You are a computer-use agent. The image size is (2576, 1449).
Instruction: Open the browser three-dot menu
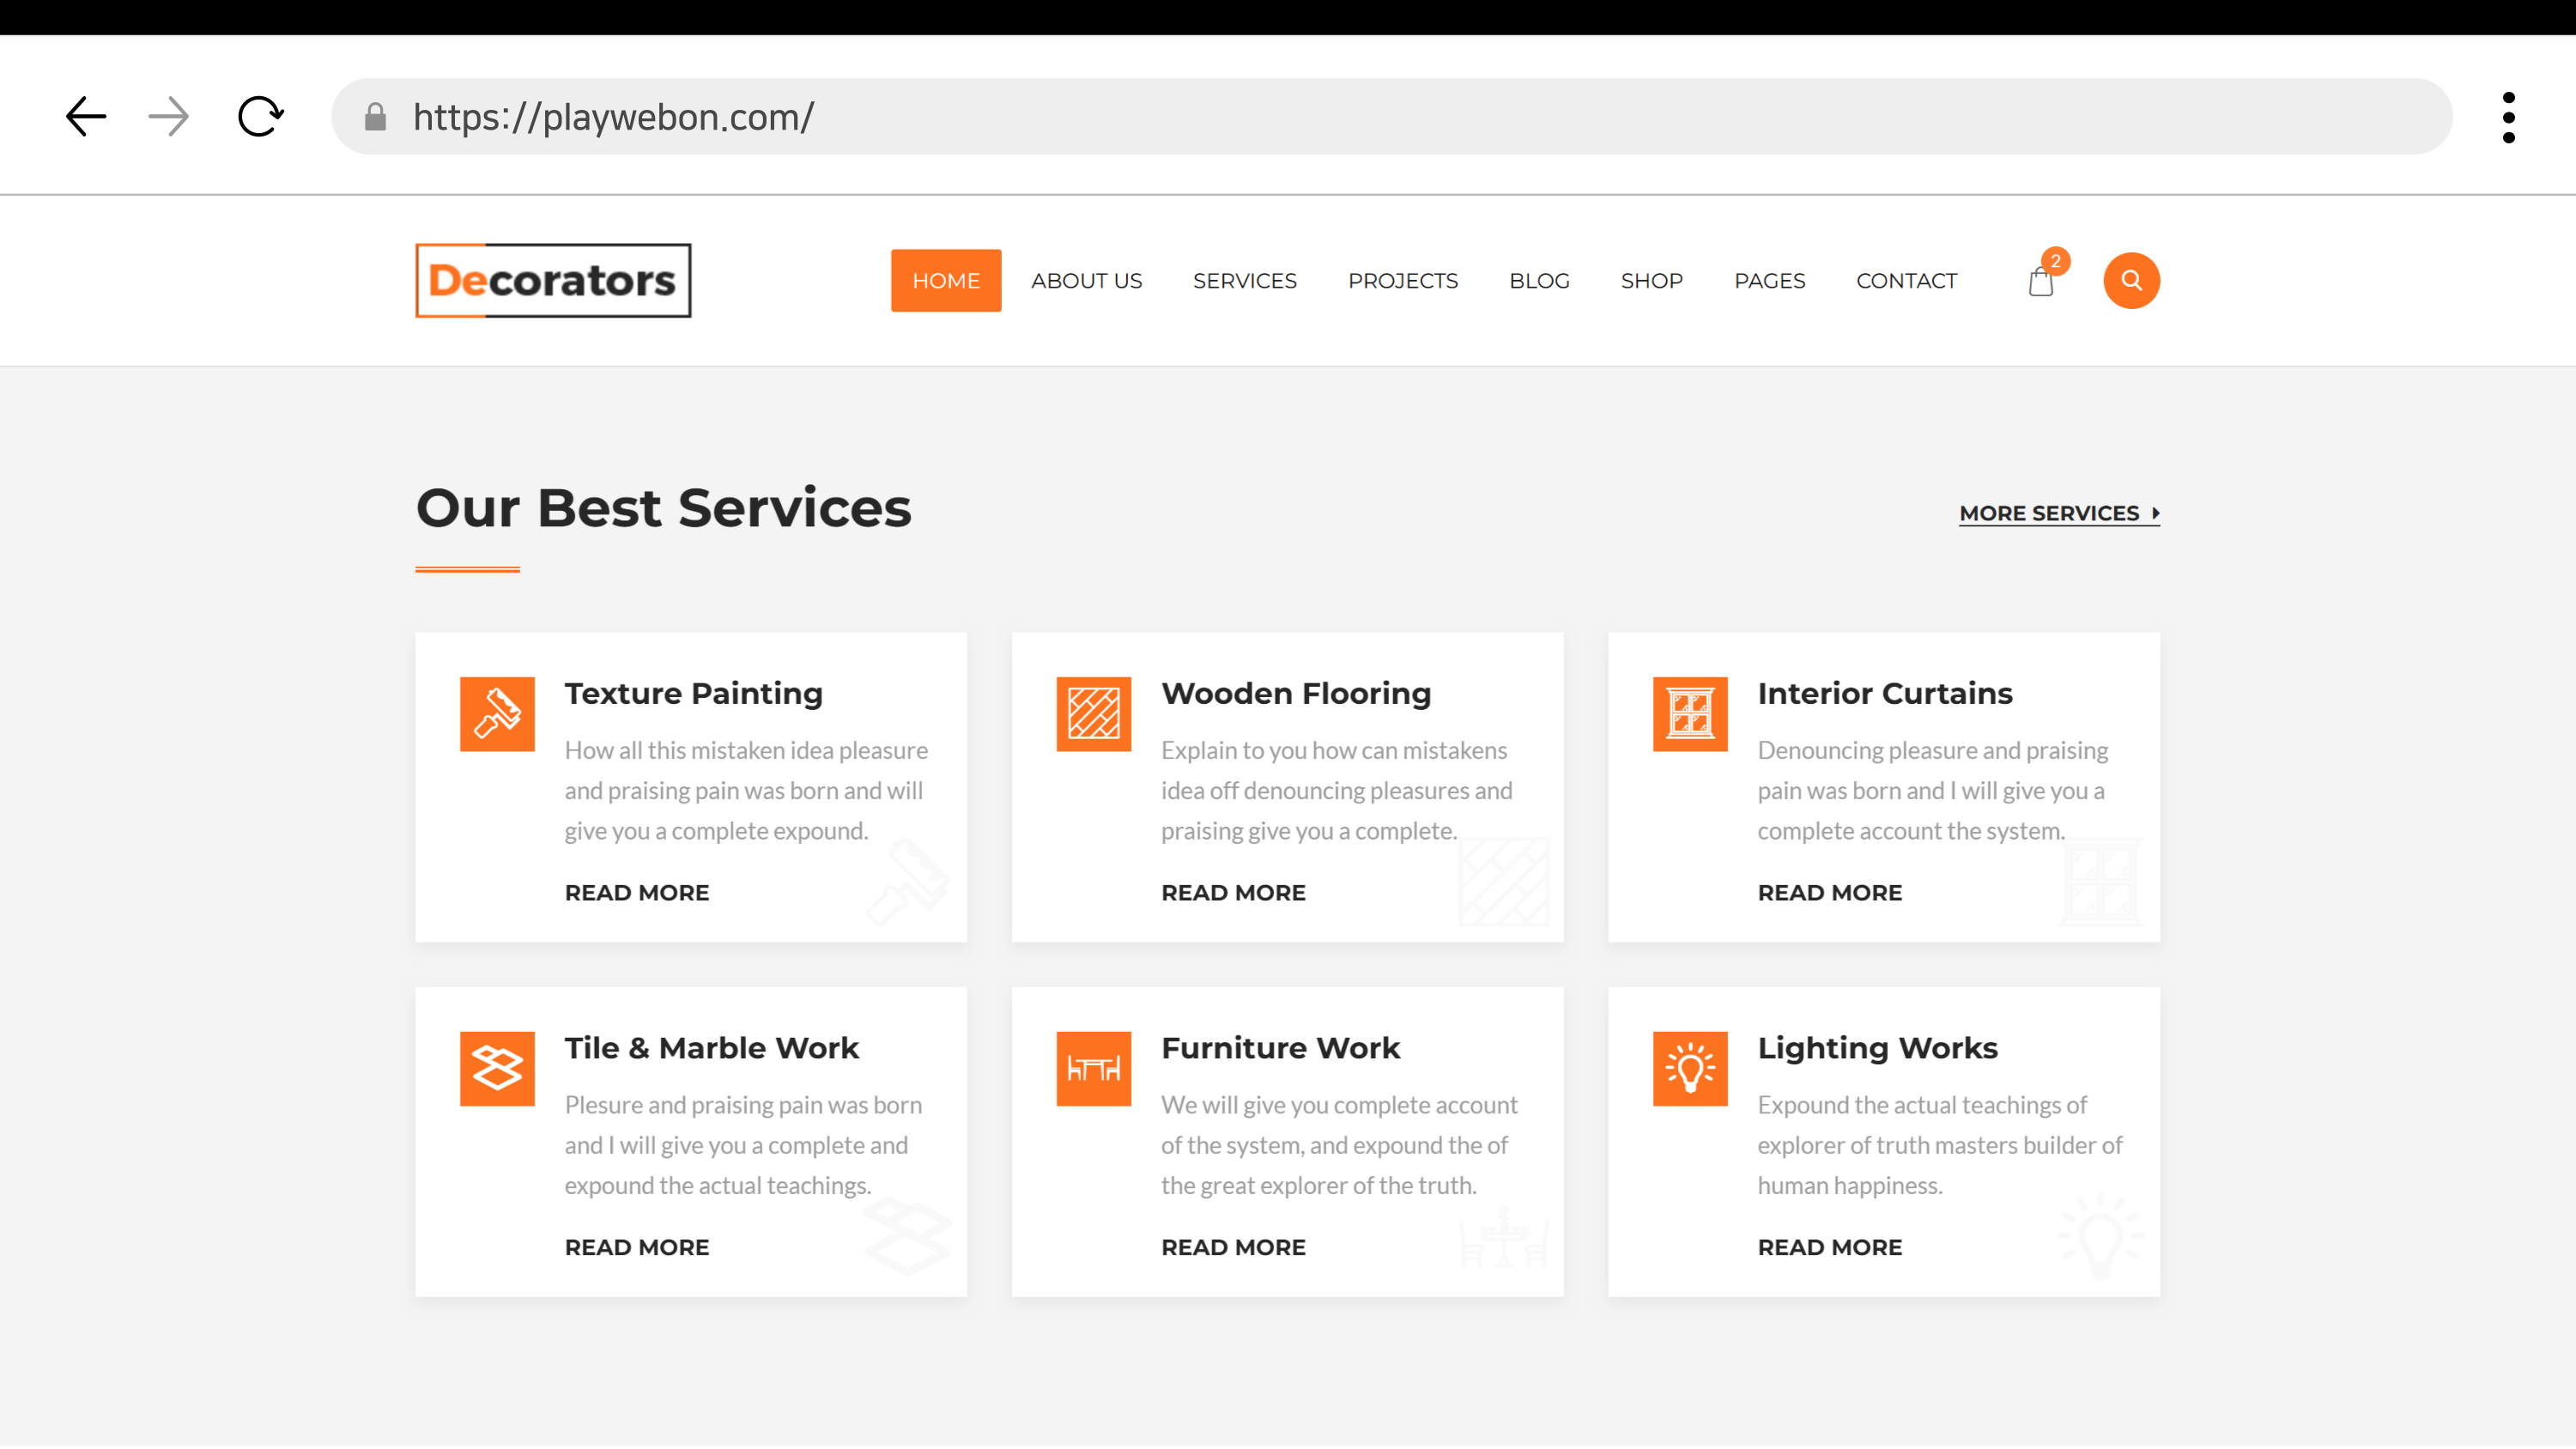(x=2508, y=118)
